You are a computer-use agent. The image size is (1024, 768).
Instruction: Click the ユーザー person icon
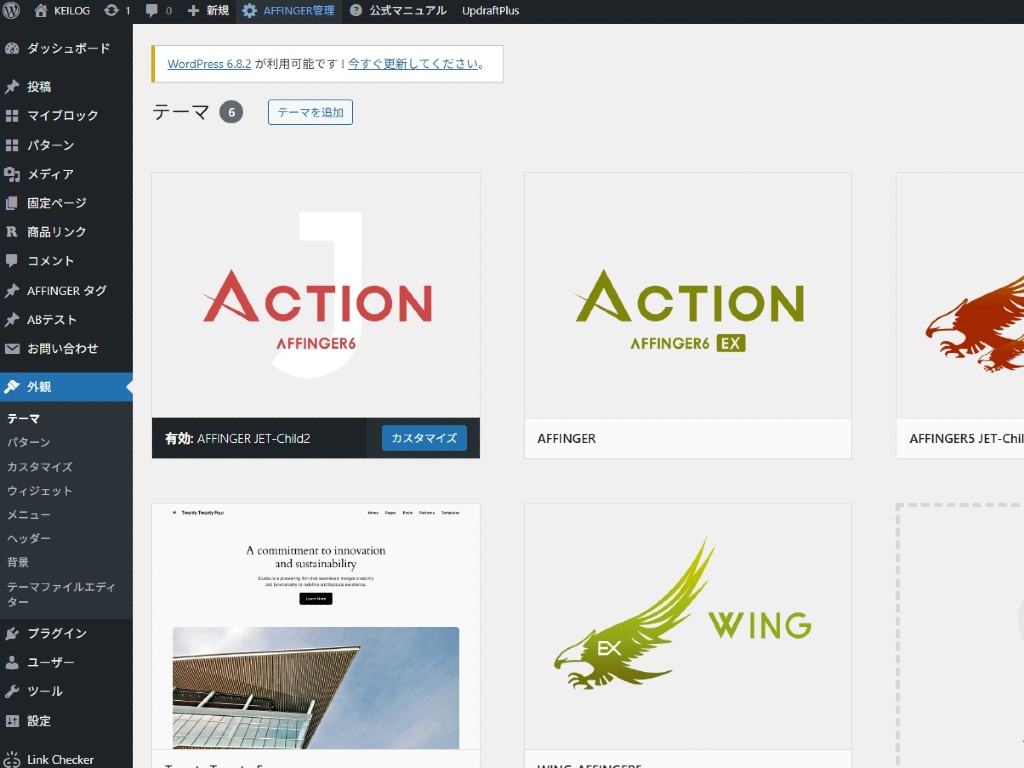12,662
